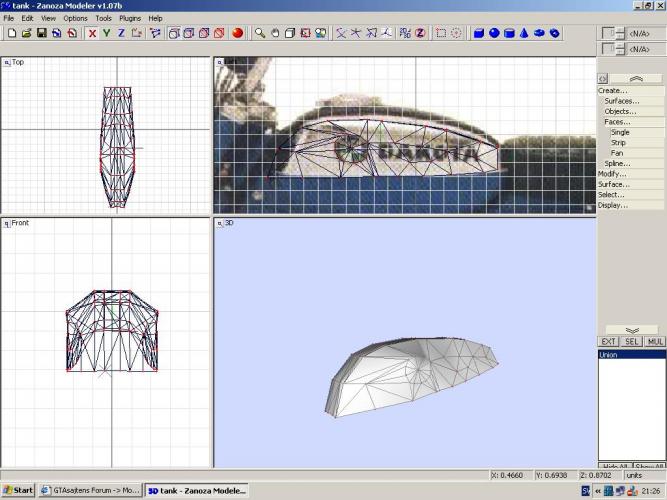Create a blue cone primitive
The width and height of the screenshot is (667, 500).
click(x=524, y=33)
